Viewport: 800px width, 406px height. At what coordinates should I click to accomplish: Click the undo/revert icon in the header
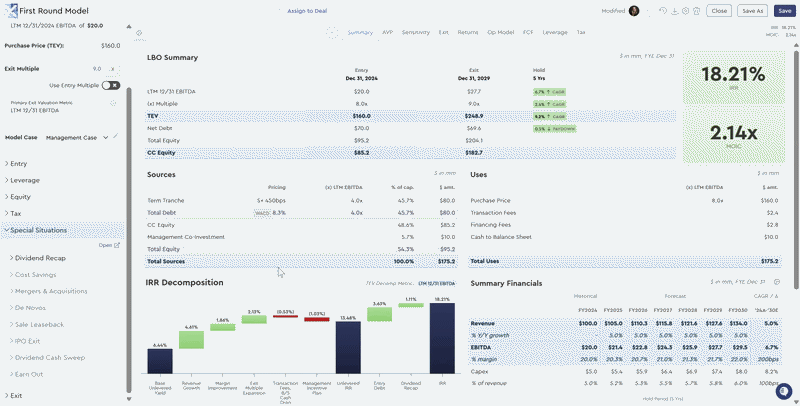[663, 11]
